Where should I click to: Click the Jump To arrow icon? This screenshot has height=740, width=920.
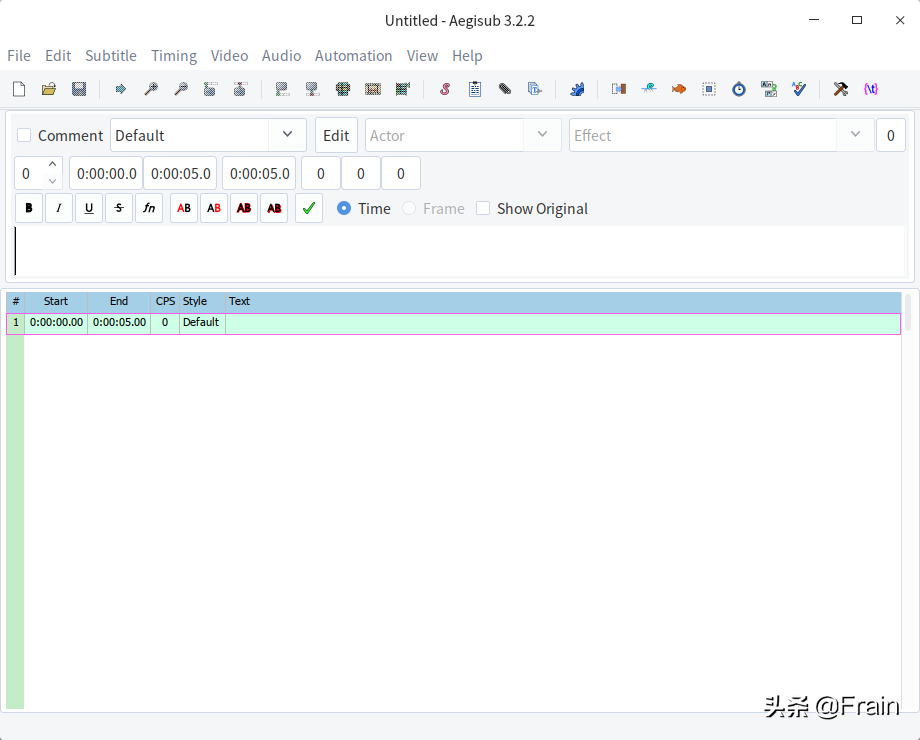[x=120, y=89]
